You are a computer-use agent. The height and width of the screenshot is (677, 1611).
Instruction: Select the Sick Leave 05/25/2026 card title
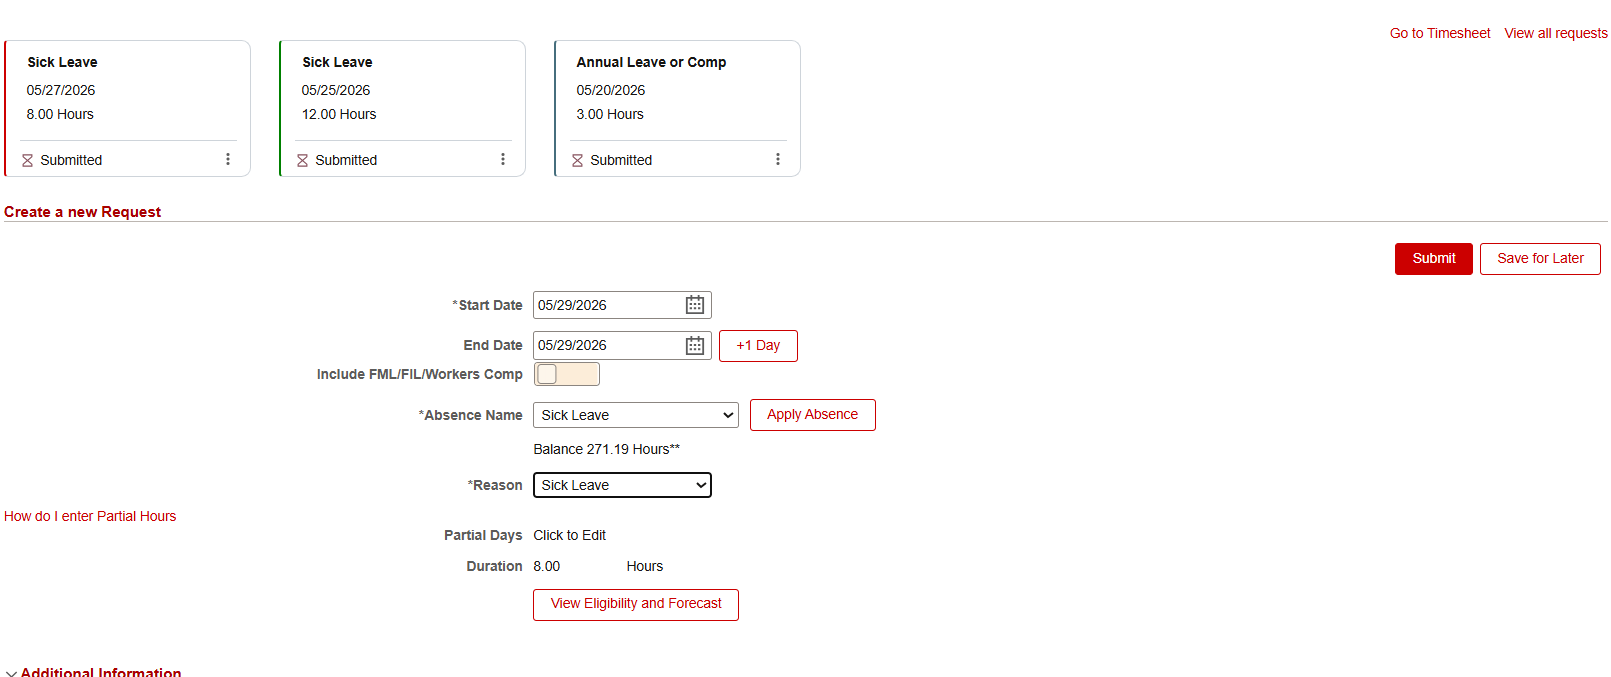coord(337,62)
